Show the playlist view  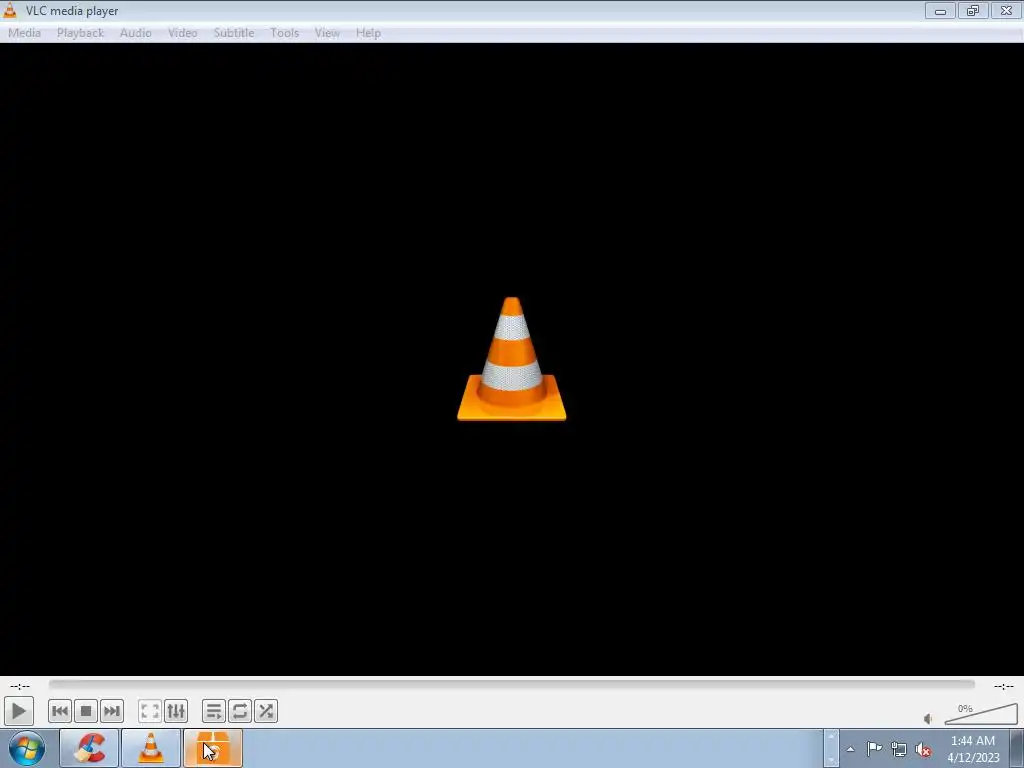(x=214, y=711)
